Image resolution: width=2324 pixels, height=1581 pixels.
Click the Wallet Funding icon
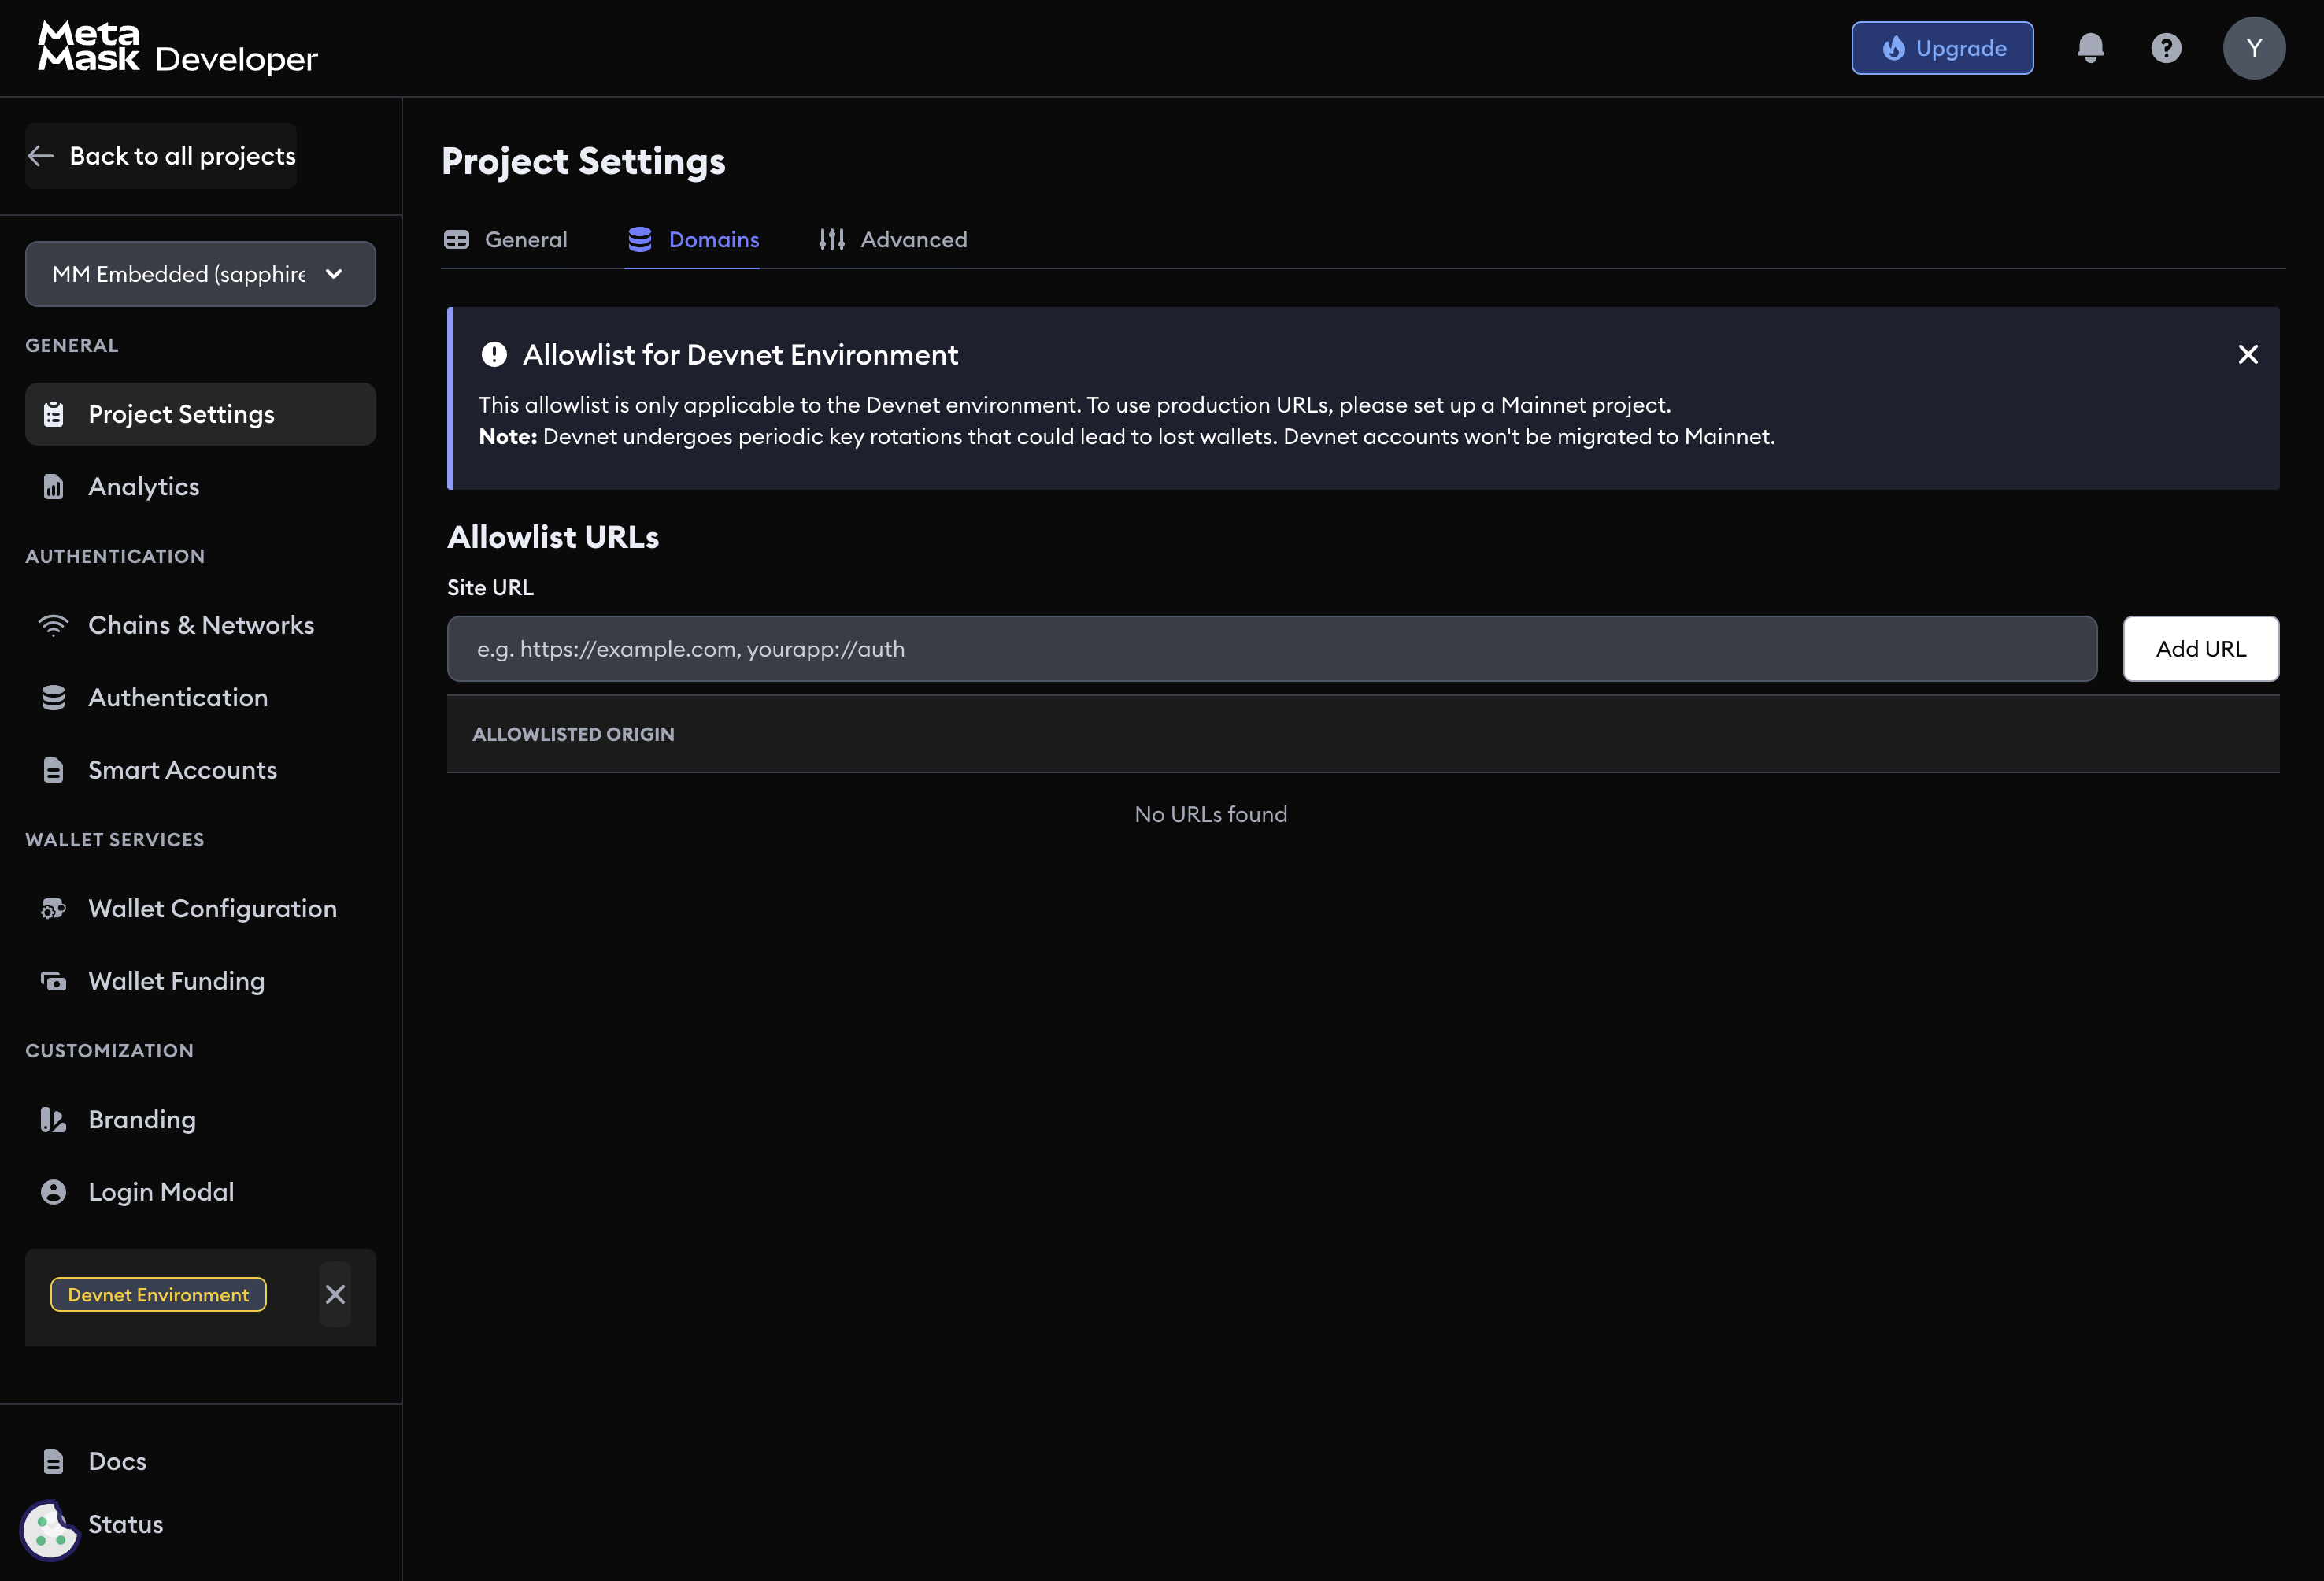[54, 981]
